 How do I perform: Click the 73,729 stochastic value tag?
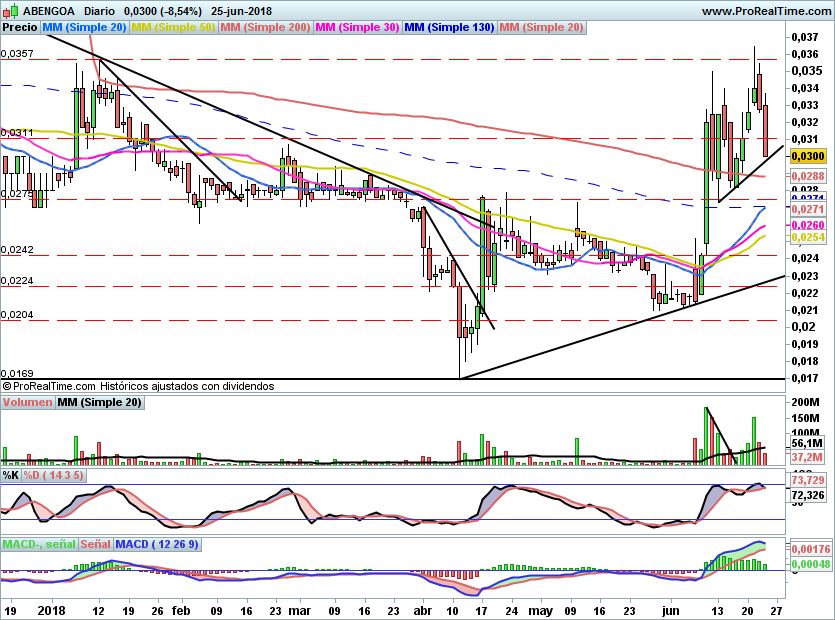(808, 480)
